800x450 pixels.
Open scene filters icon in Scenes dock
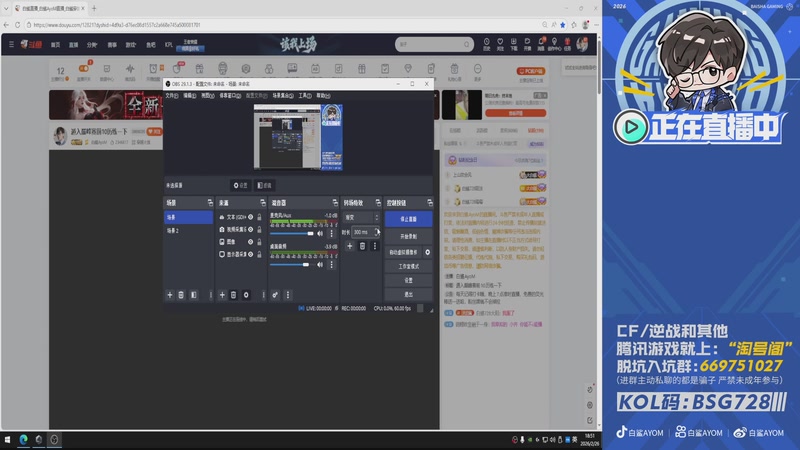(194, 295)
